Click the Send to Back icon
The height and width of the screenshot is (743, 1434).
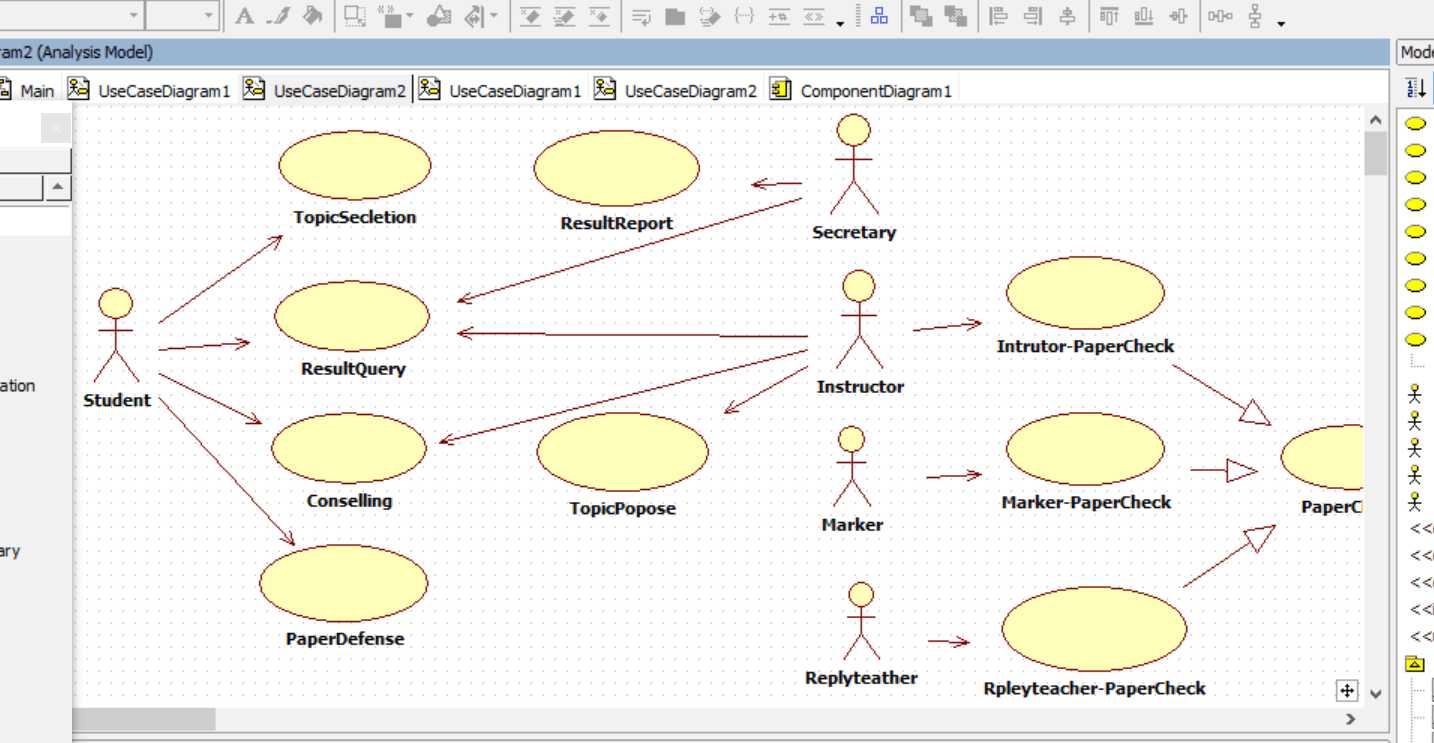(955, 16)
